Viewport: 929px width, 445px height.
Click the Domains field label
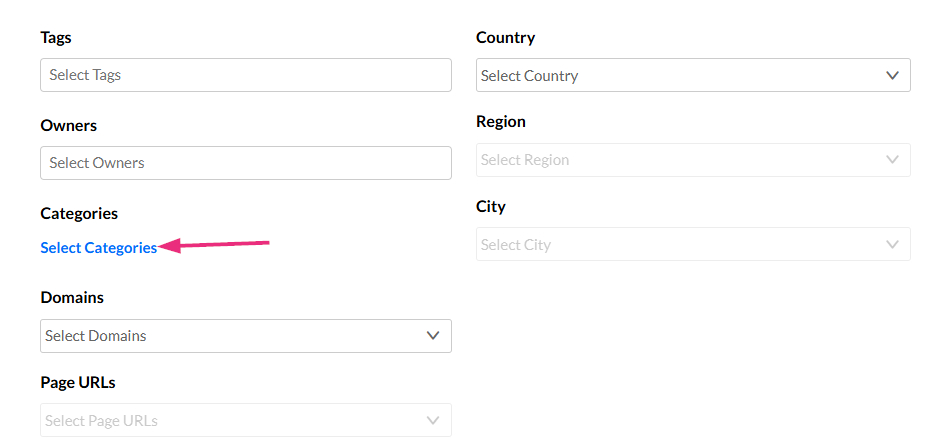(72, 298)
